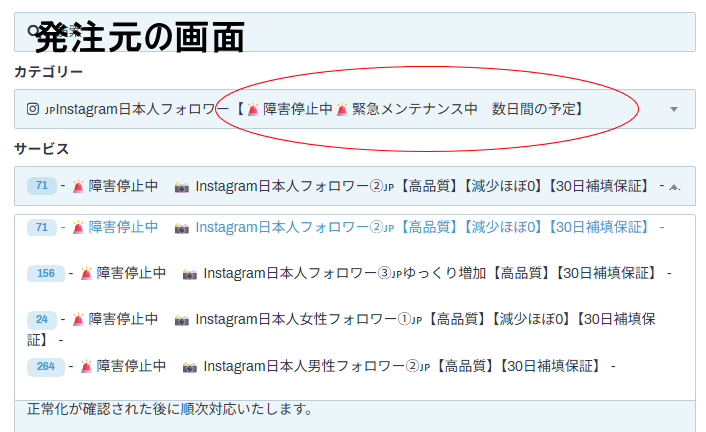706x432 pixels.
Task: Open the category dropdown arrow
Action: pyautogui.click(x=674, y=109)
